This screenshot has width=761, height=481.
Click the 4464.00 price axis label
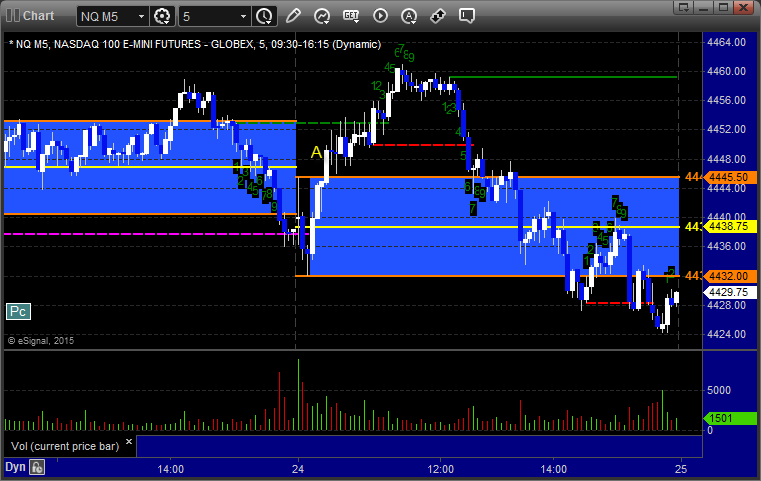(x=727, y=42)
